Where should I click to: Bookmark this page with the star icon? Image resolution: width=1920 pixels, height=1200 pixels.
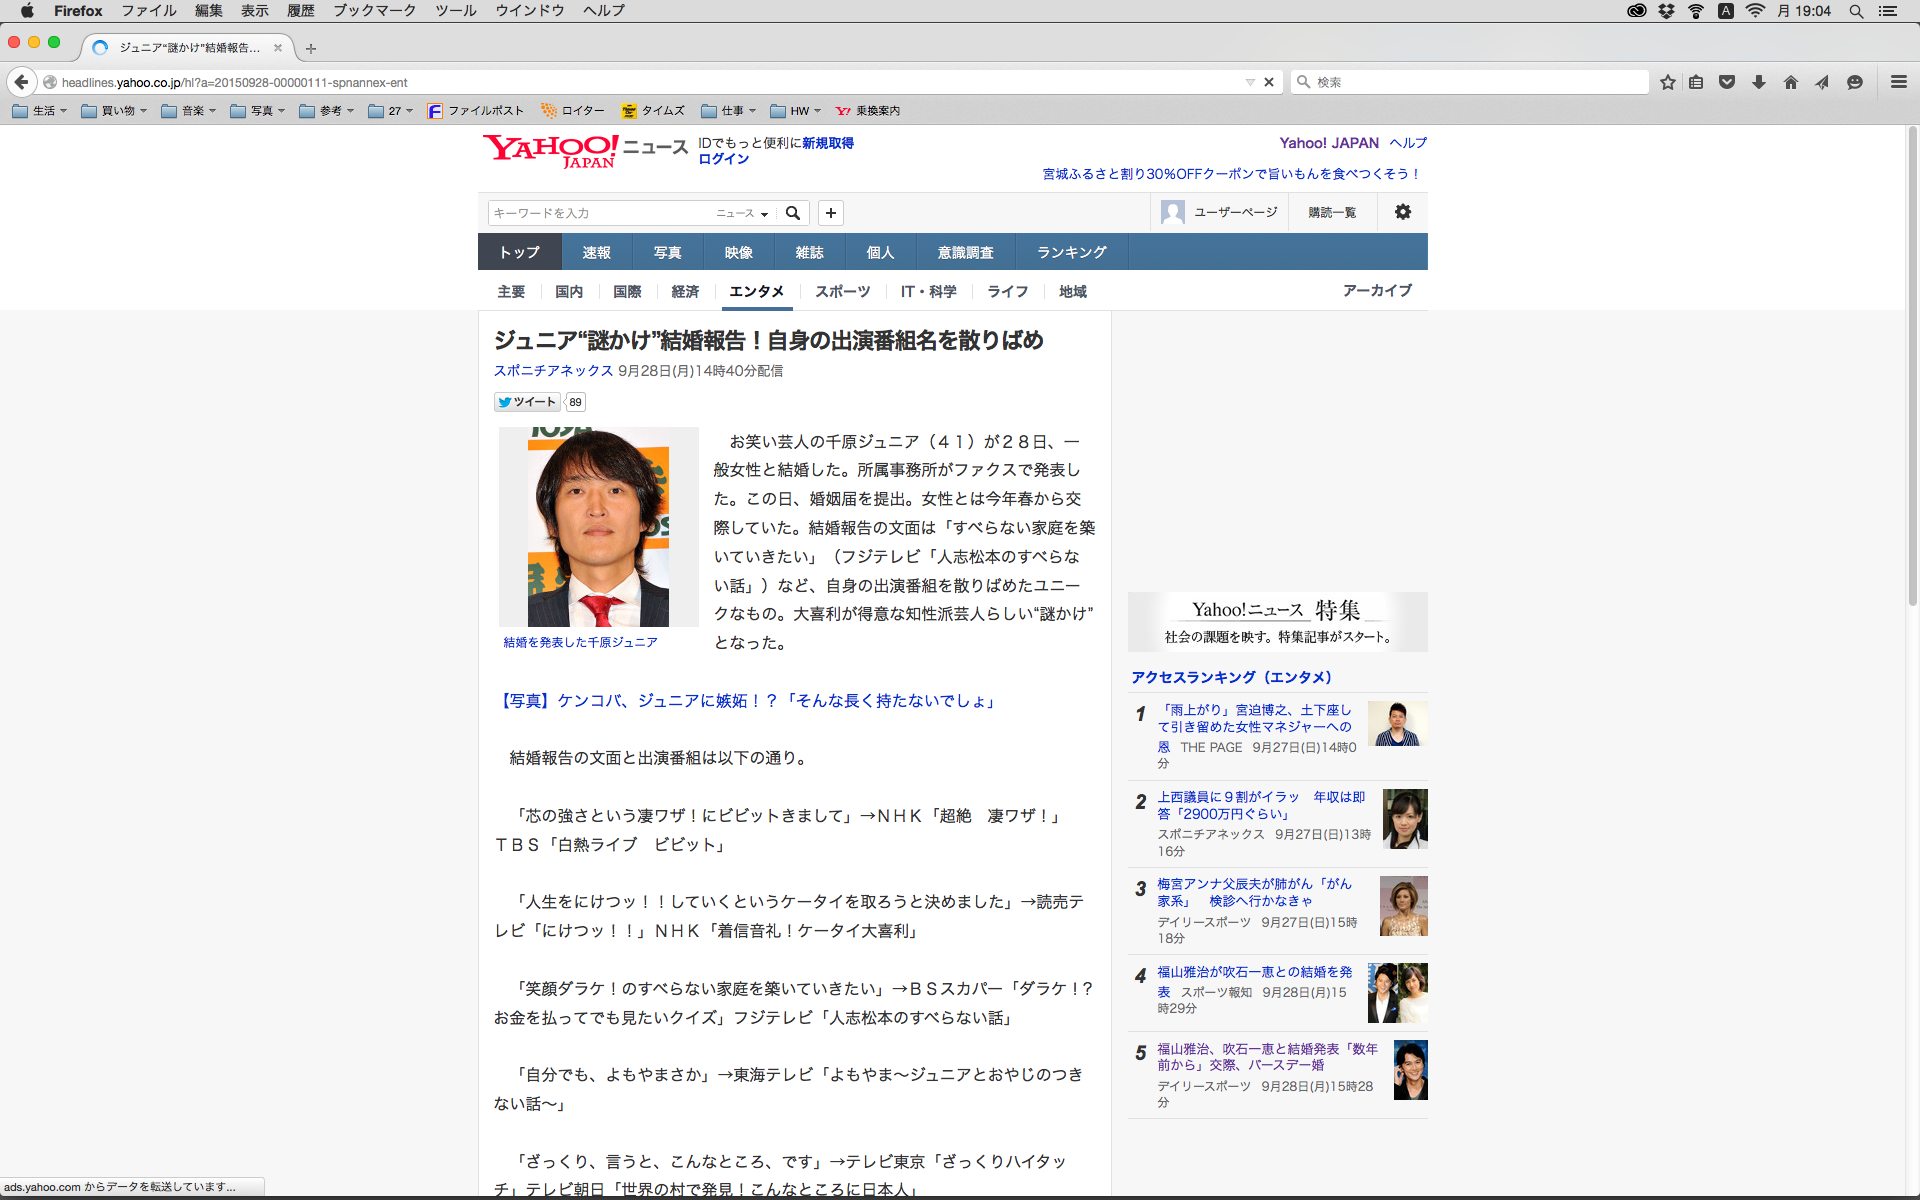click(1667, 82)
